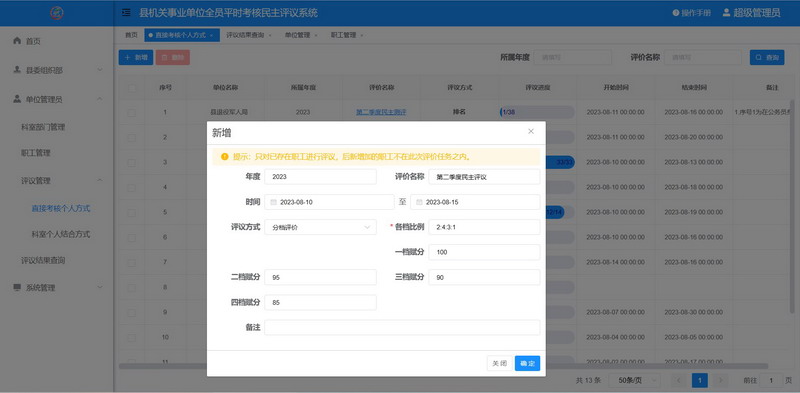Click the 年度 input showing 2023

320,177
